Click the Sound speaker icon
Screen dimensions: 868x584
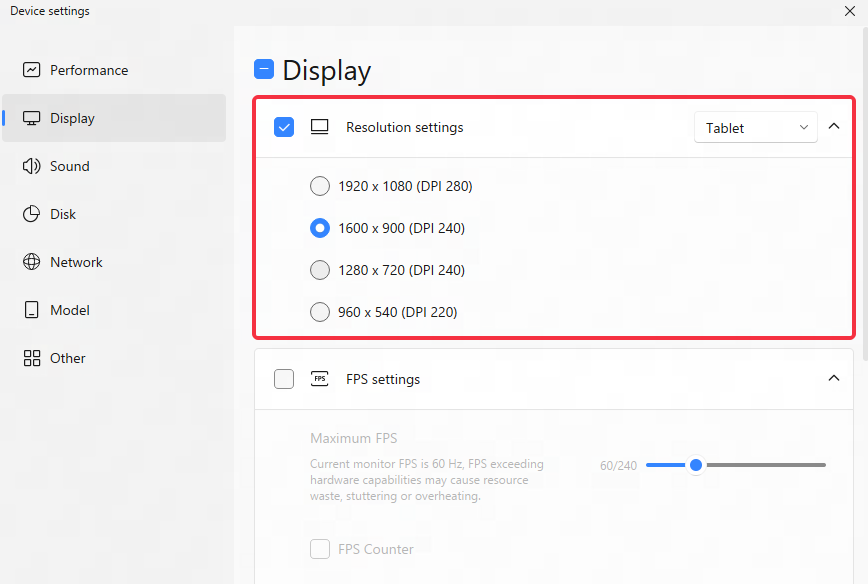click(x=32, y=166)
